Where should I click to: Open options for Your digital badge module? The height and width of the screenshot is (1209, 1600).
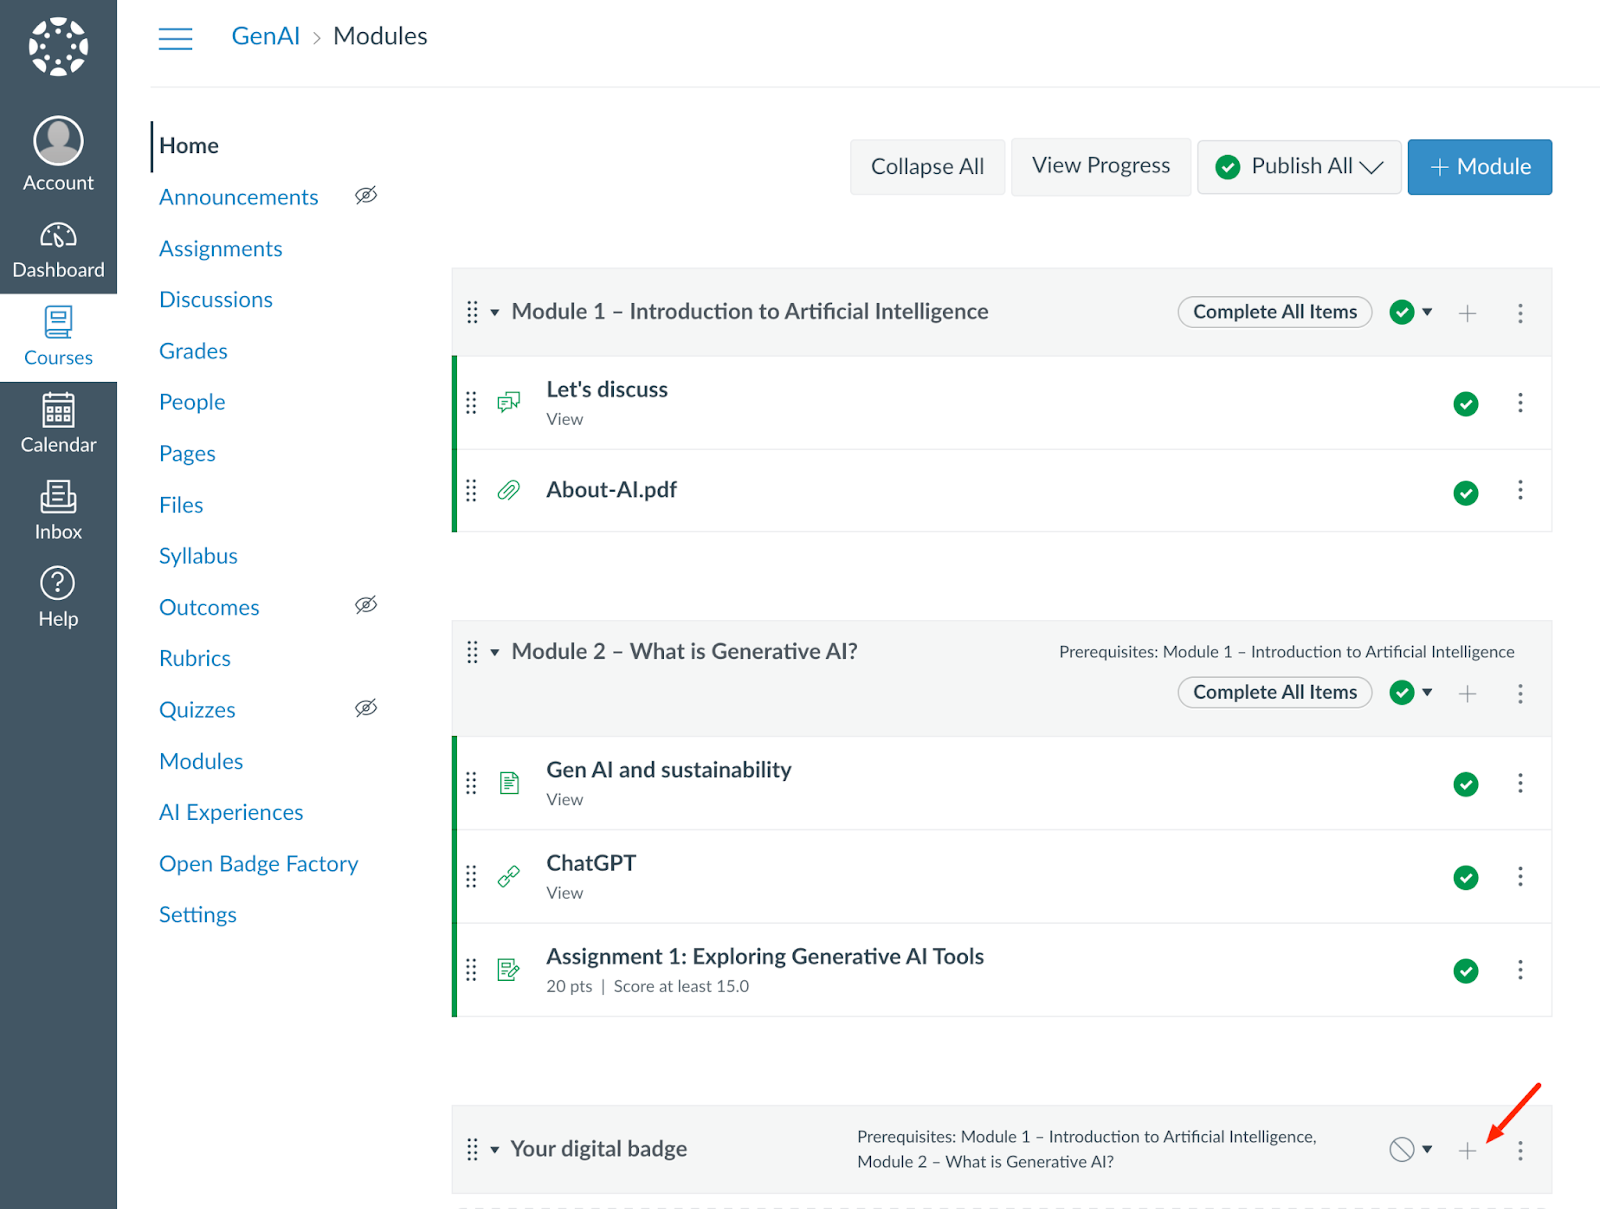coord(1520,1150)
